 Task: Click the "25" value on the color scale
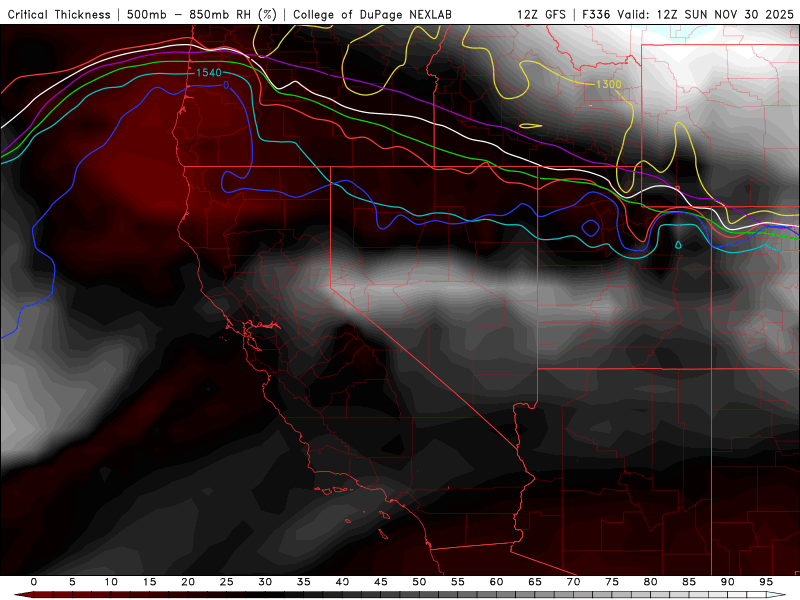pyautogui.click(x=227, y=582)
